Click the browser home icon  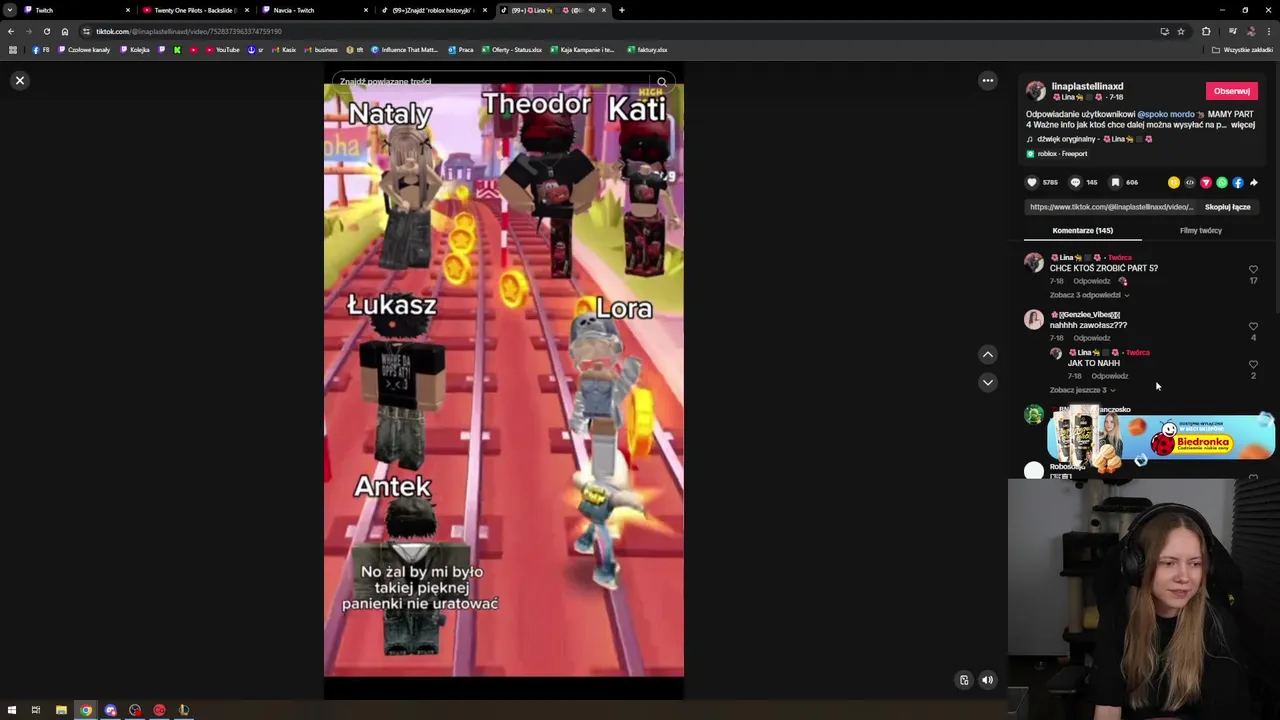coord(65,31)
